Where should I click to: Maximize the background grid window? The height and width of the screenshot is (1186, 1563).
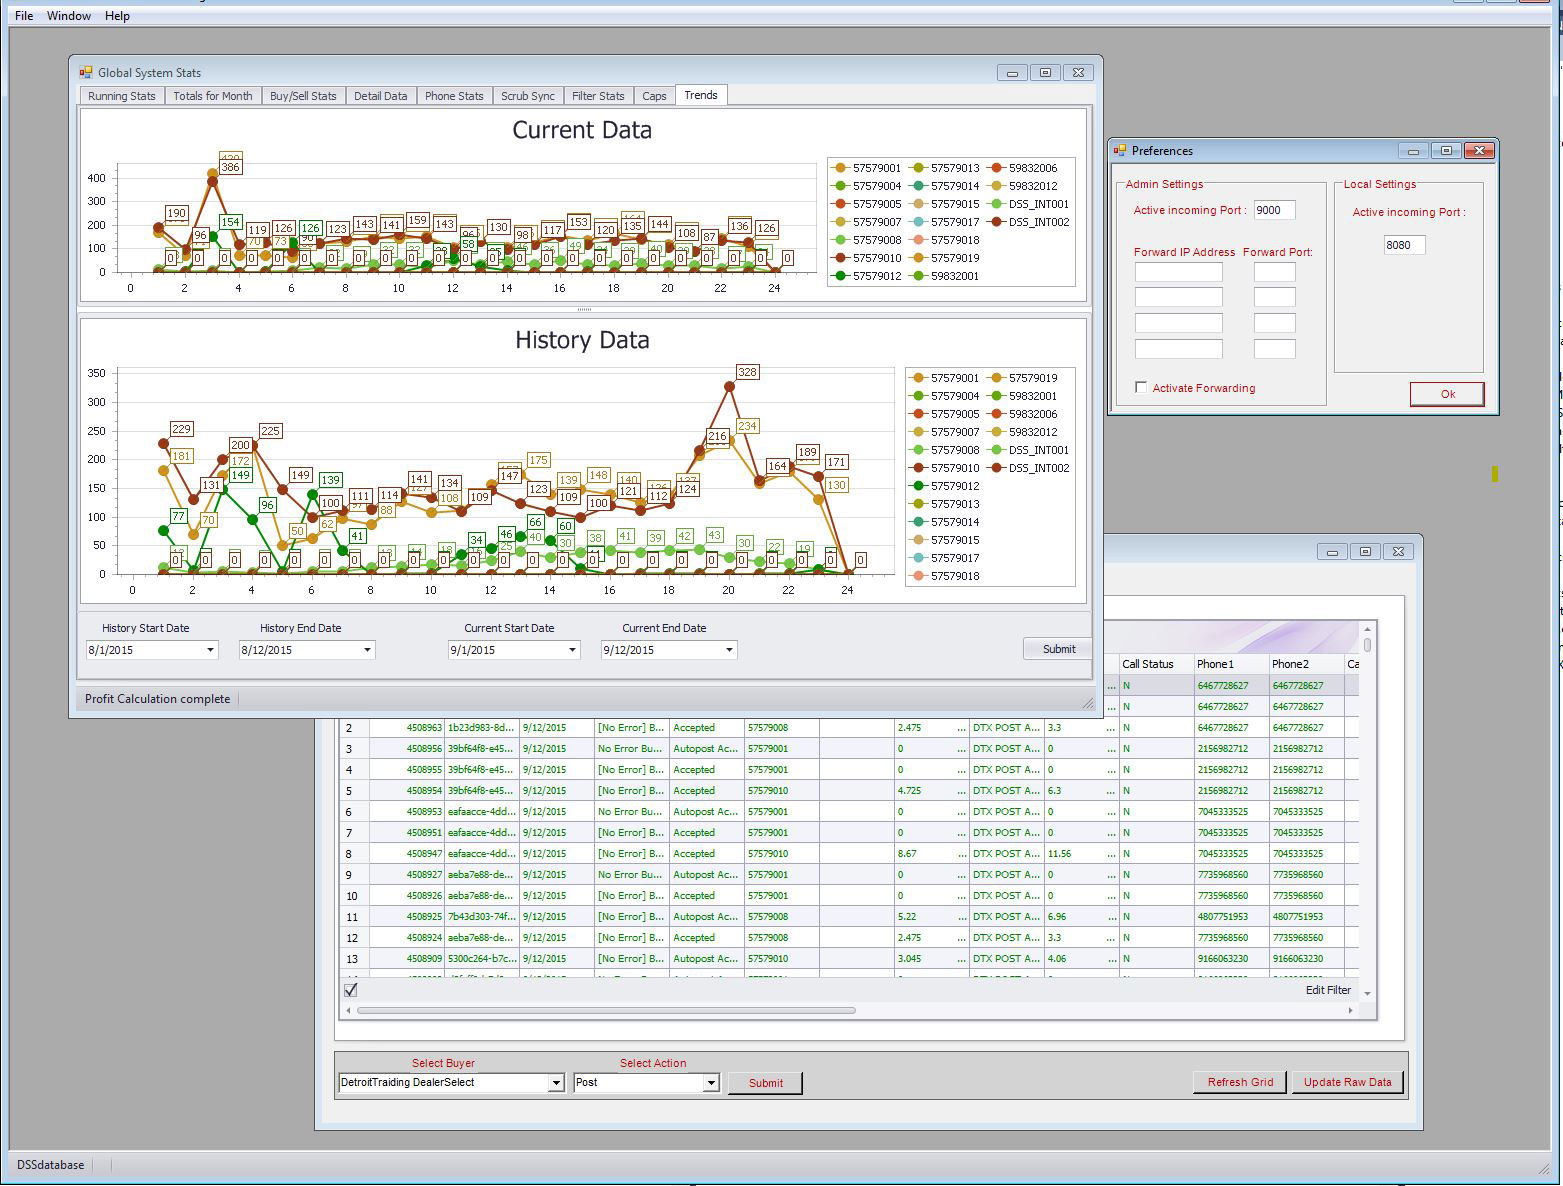[1365, 551]
